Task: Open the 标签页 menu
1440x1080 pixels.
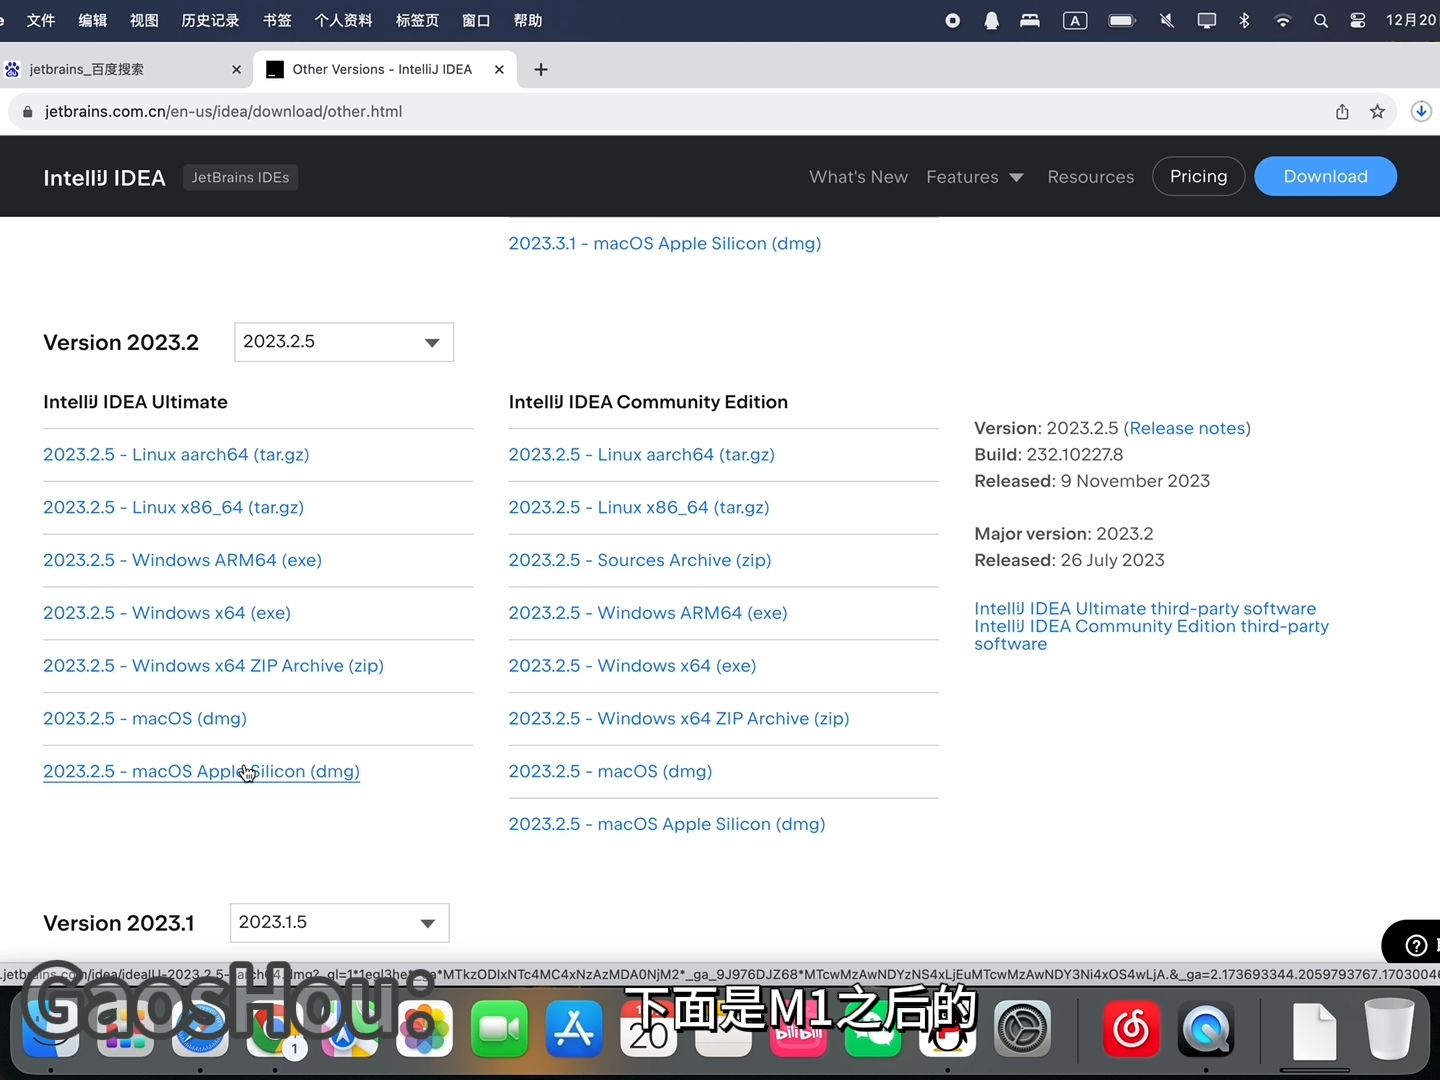Action: [417, 20]
